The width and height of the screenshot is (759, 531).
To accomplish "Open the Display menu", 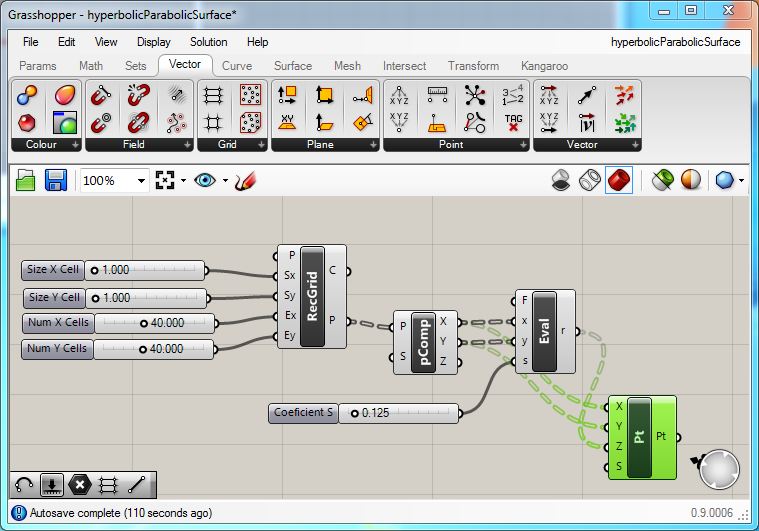I will (x=153, y=42).
